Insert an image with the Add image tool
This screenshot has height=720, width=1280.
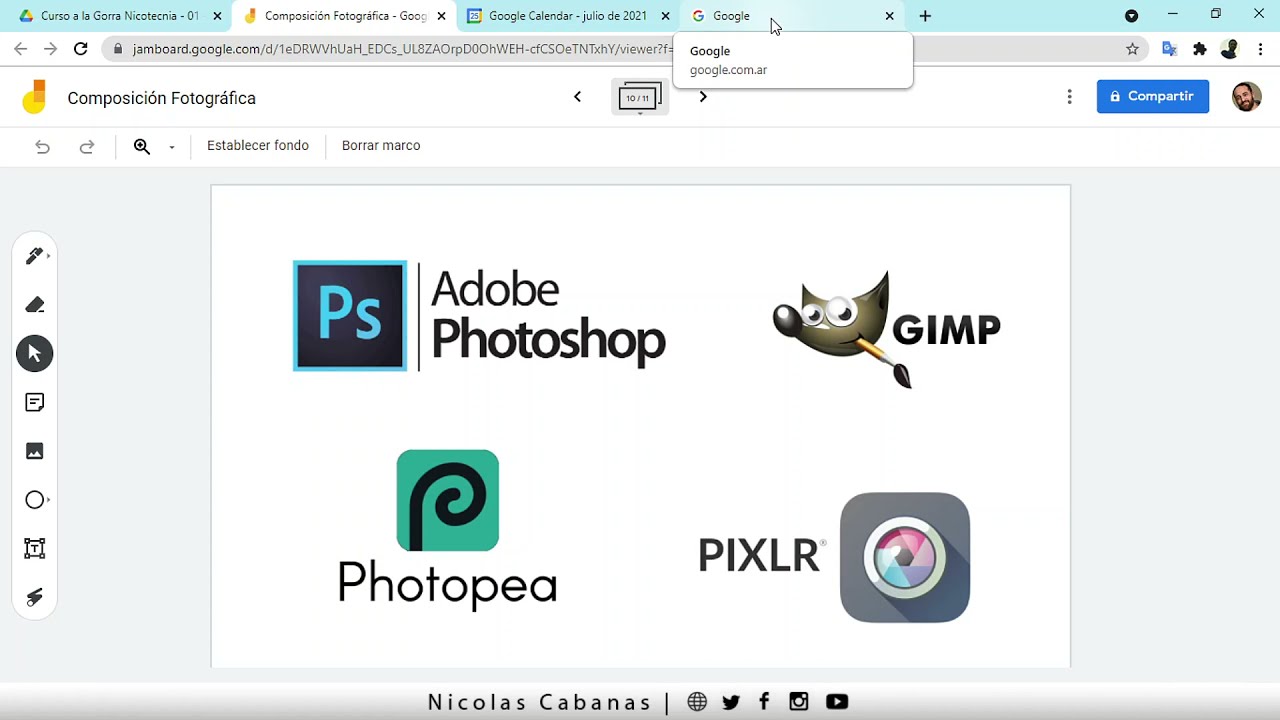click(x=35, y=451)
